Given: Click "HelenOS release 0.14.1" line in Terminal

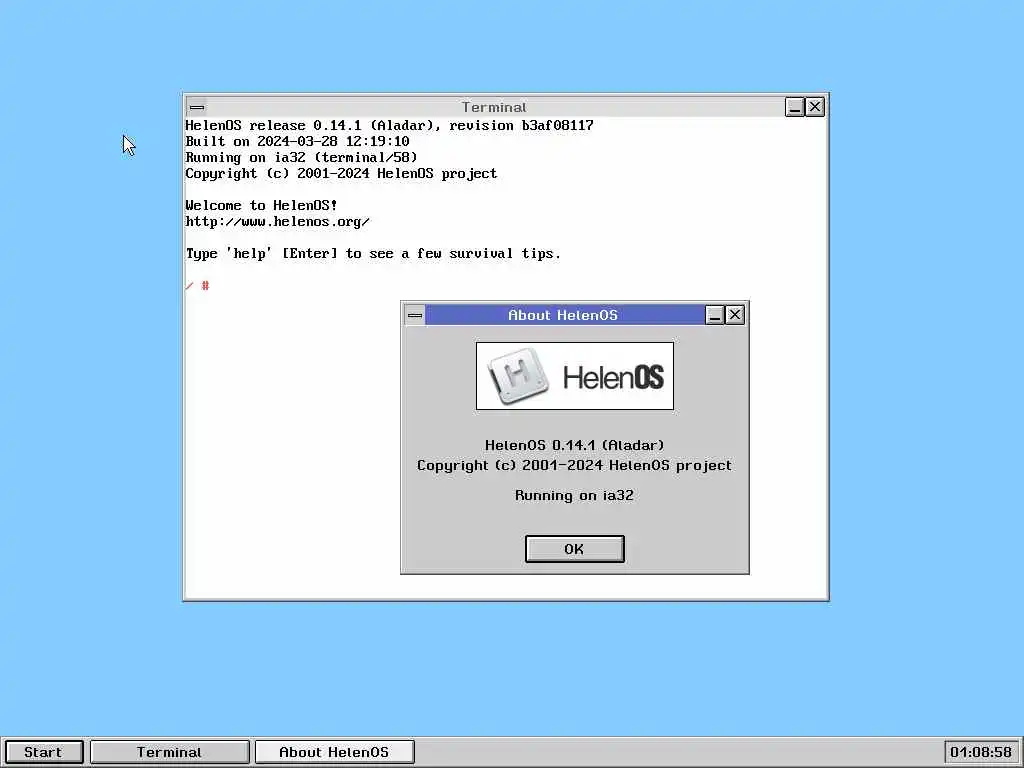Looking at the screenshot, I should (x=389, y=125).
